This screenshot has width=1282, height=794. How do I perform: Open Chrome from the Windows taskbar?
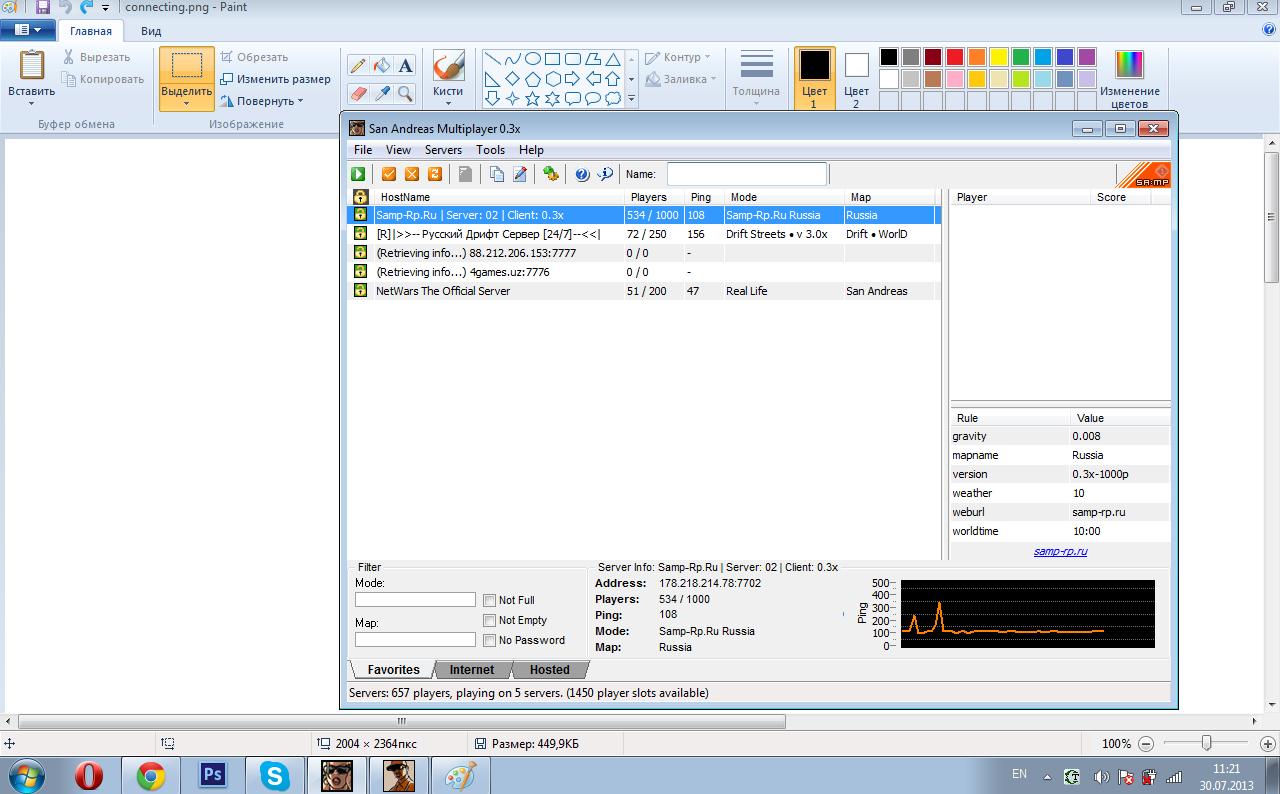[x=151, y=775]
